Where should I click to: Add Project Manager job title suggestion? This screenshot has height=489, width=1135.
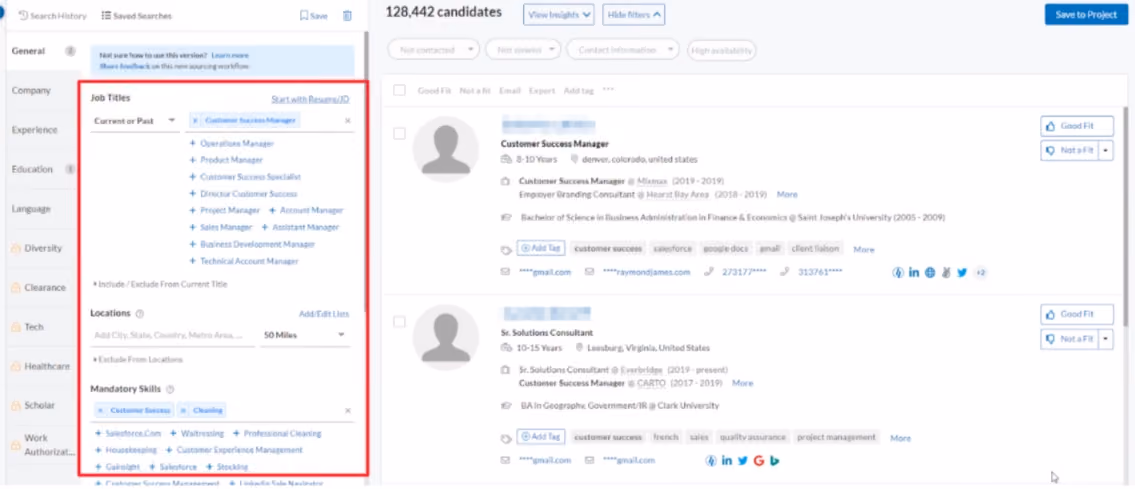coord(224,211)
